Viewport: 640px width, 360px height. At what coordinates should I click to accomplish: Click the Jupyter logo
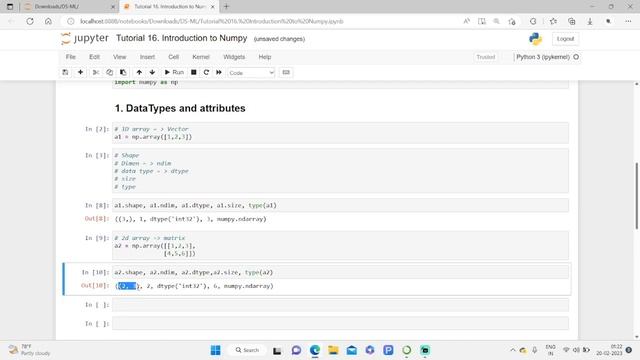coord(85,38)
